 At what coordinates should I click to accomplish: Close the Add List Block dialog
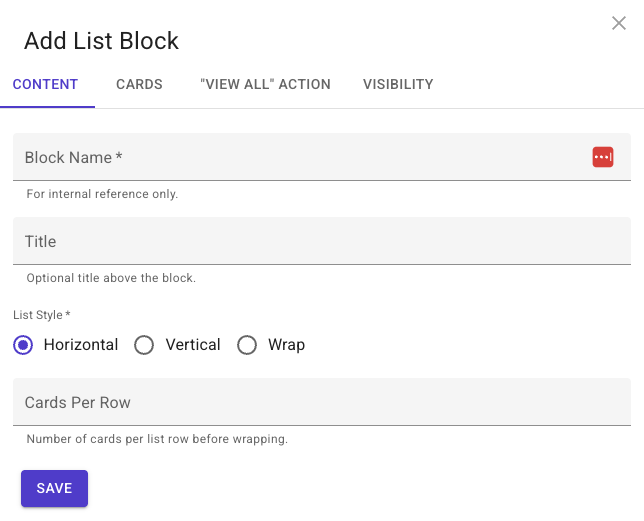click(619, 23)
